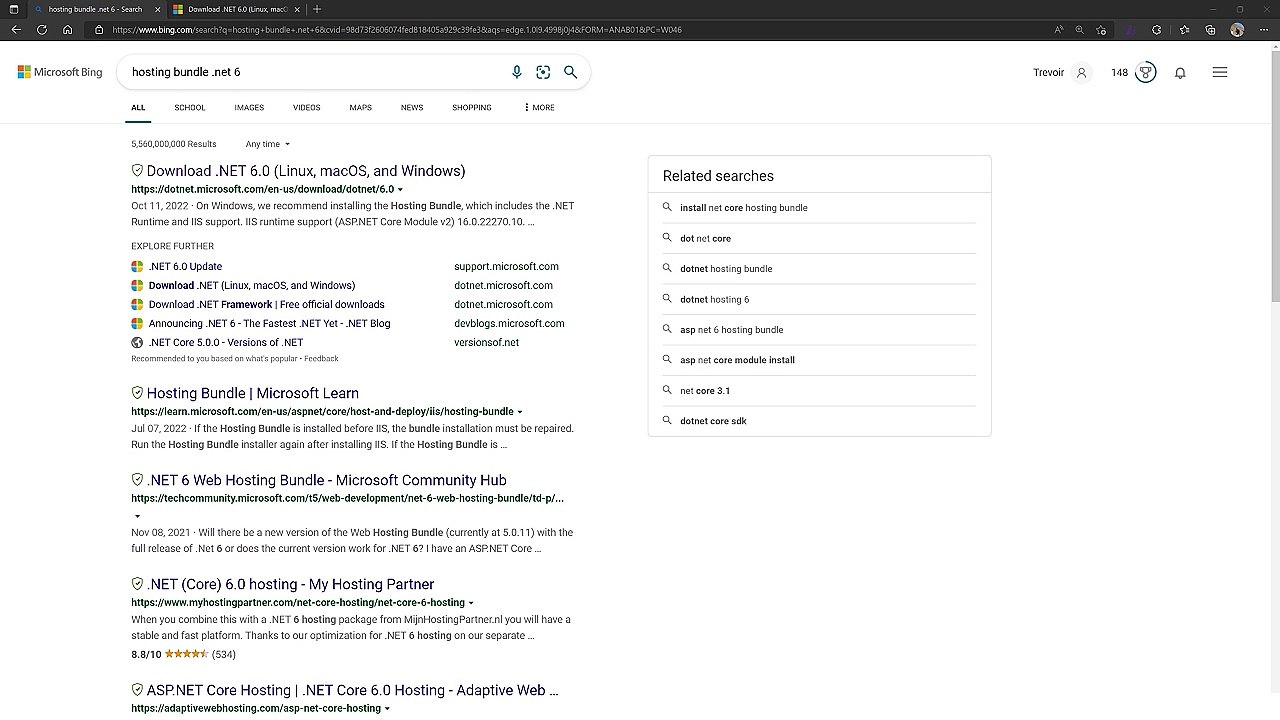Switch to the IMAGES tab

[x=249, y=107]
